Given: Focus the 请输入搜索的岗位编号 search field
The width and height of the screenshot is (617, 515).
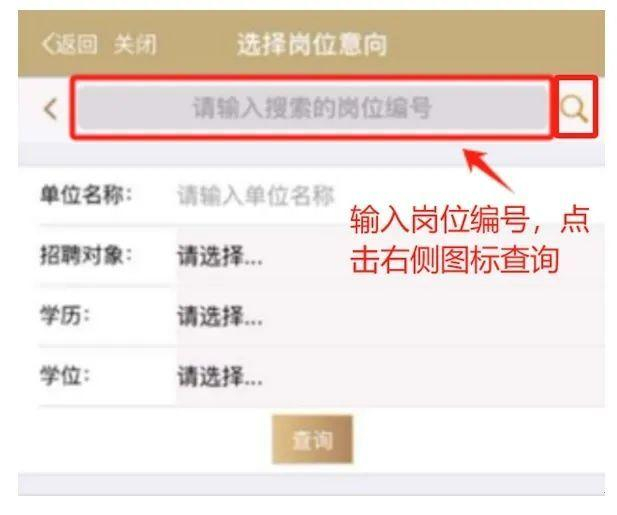Looking at the screenshot, I should pos(312,107).
